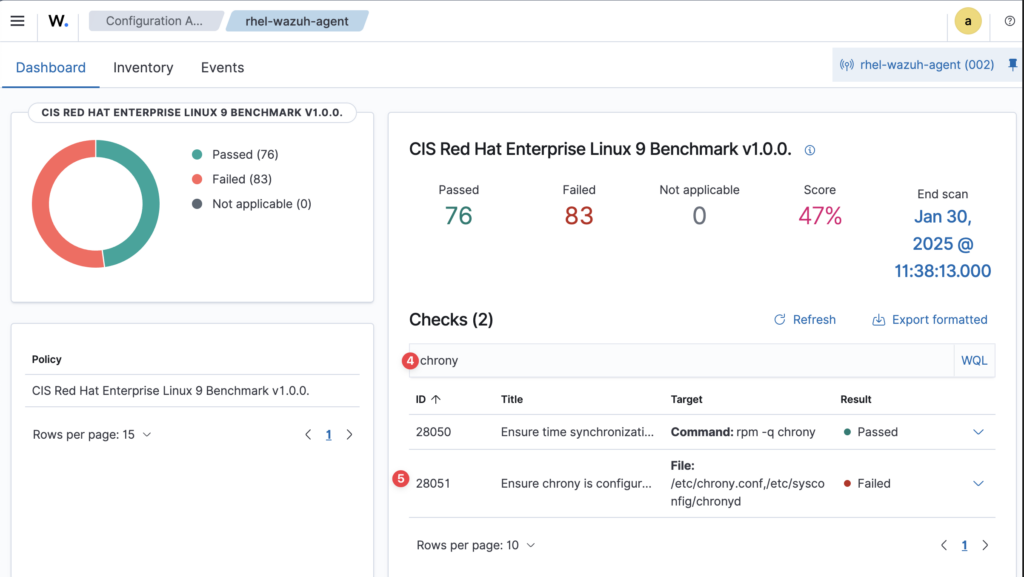This screenshot has height=577, width=1024.
Task: Click 'Command: rpm -q chrony' target
Action: 743,432
